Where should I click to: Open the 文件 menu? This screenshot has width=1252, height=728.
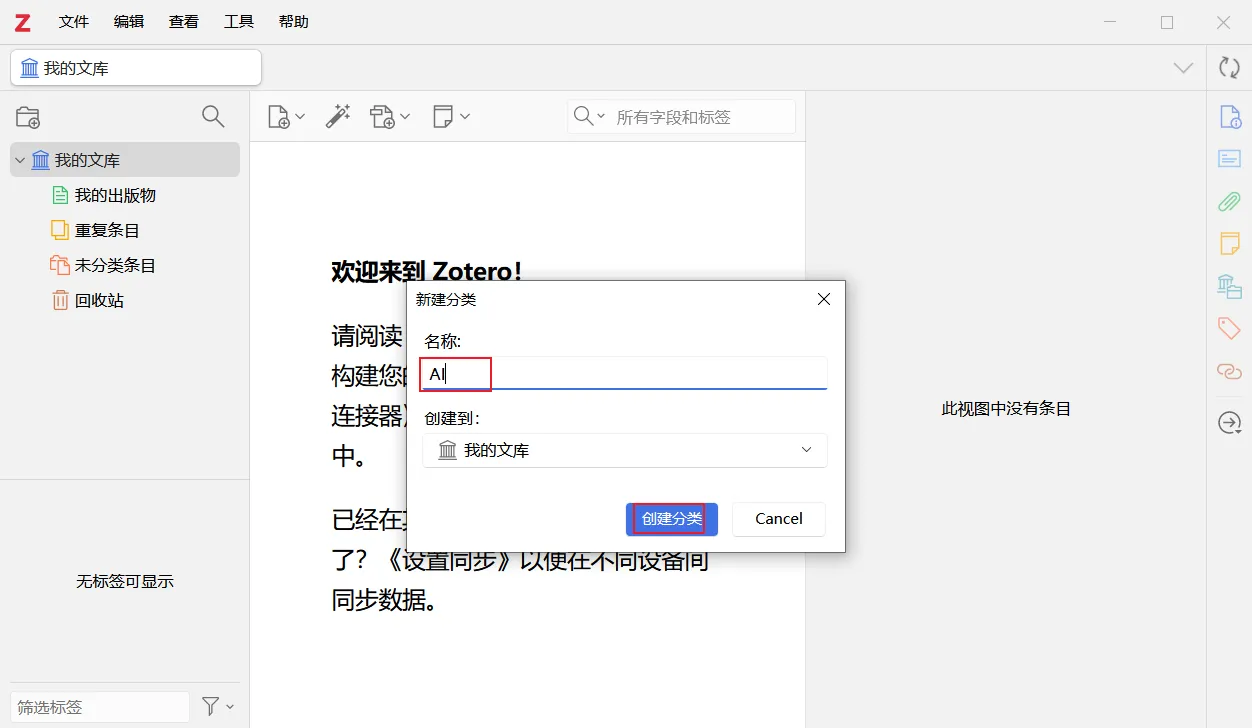click(74, 21)
